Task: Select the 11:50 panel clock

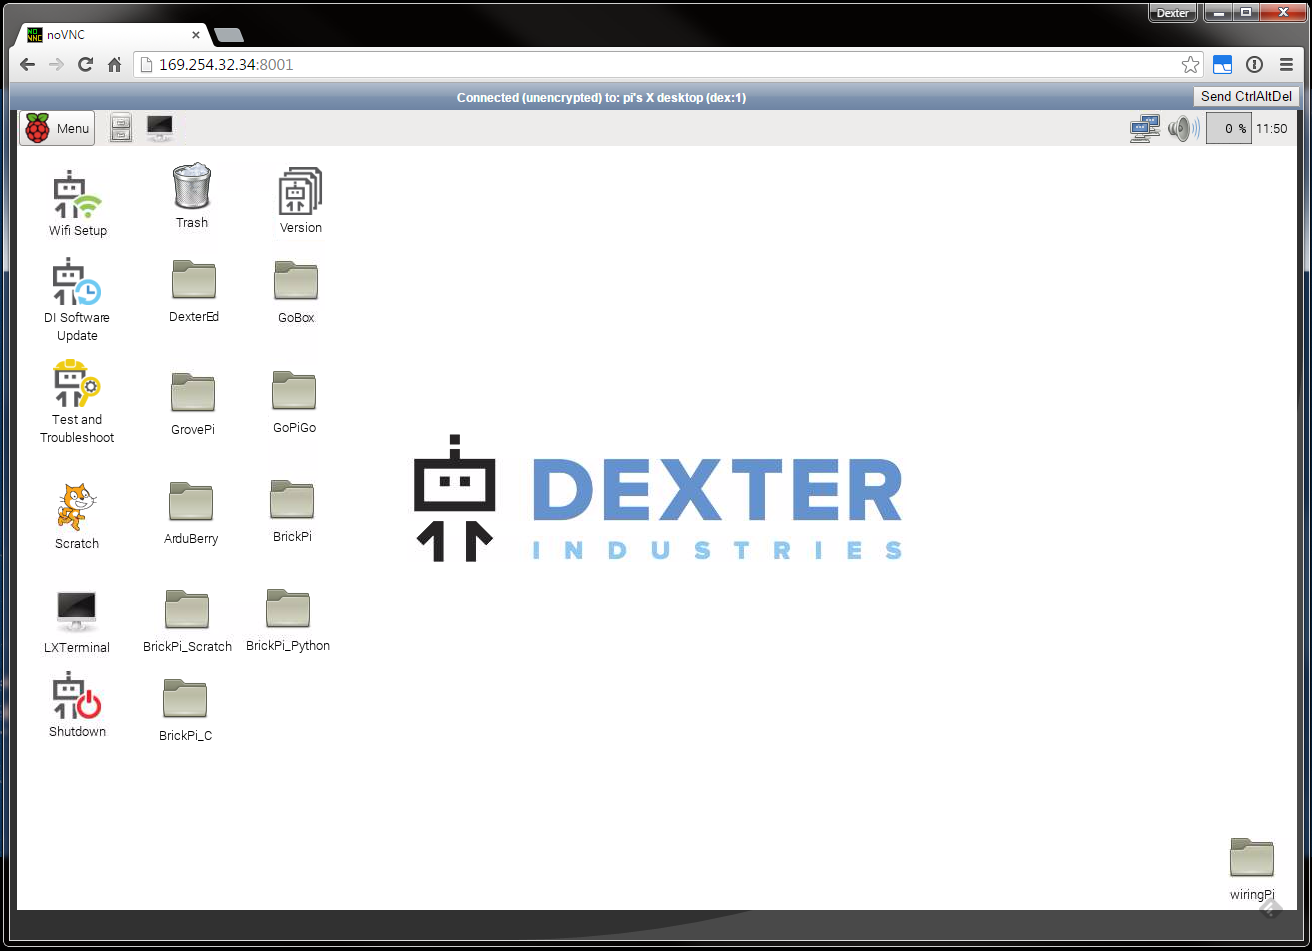Action: point(1272,129)
